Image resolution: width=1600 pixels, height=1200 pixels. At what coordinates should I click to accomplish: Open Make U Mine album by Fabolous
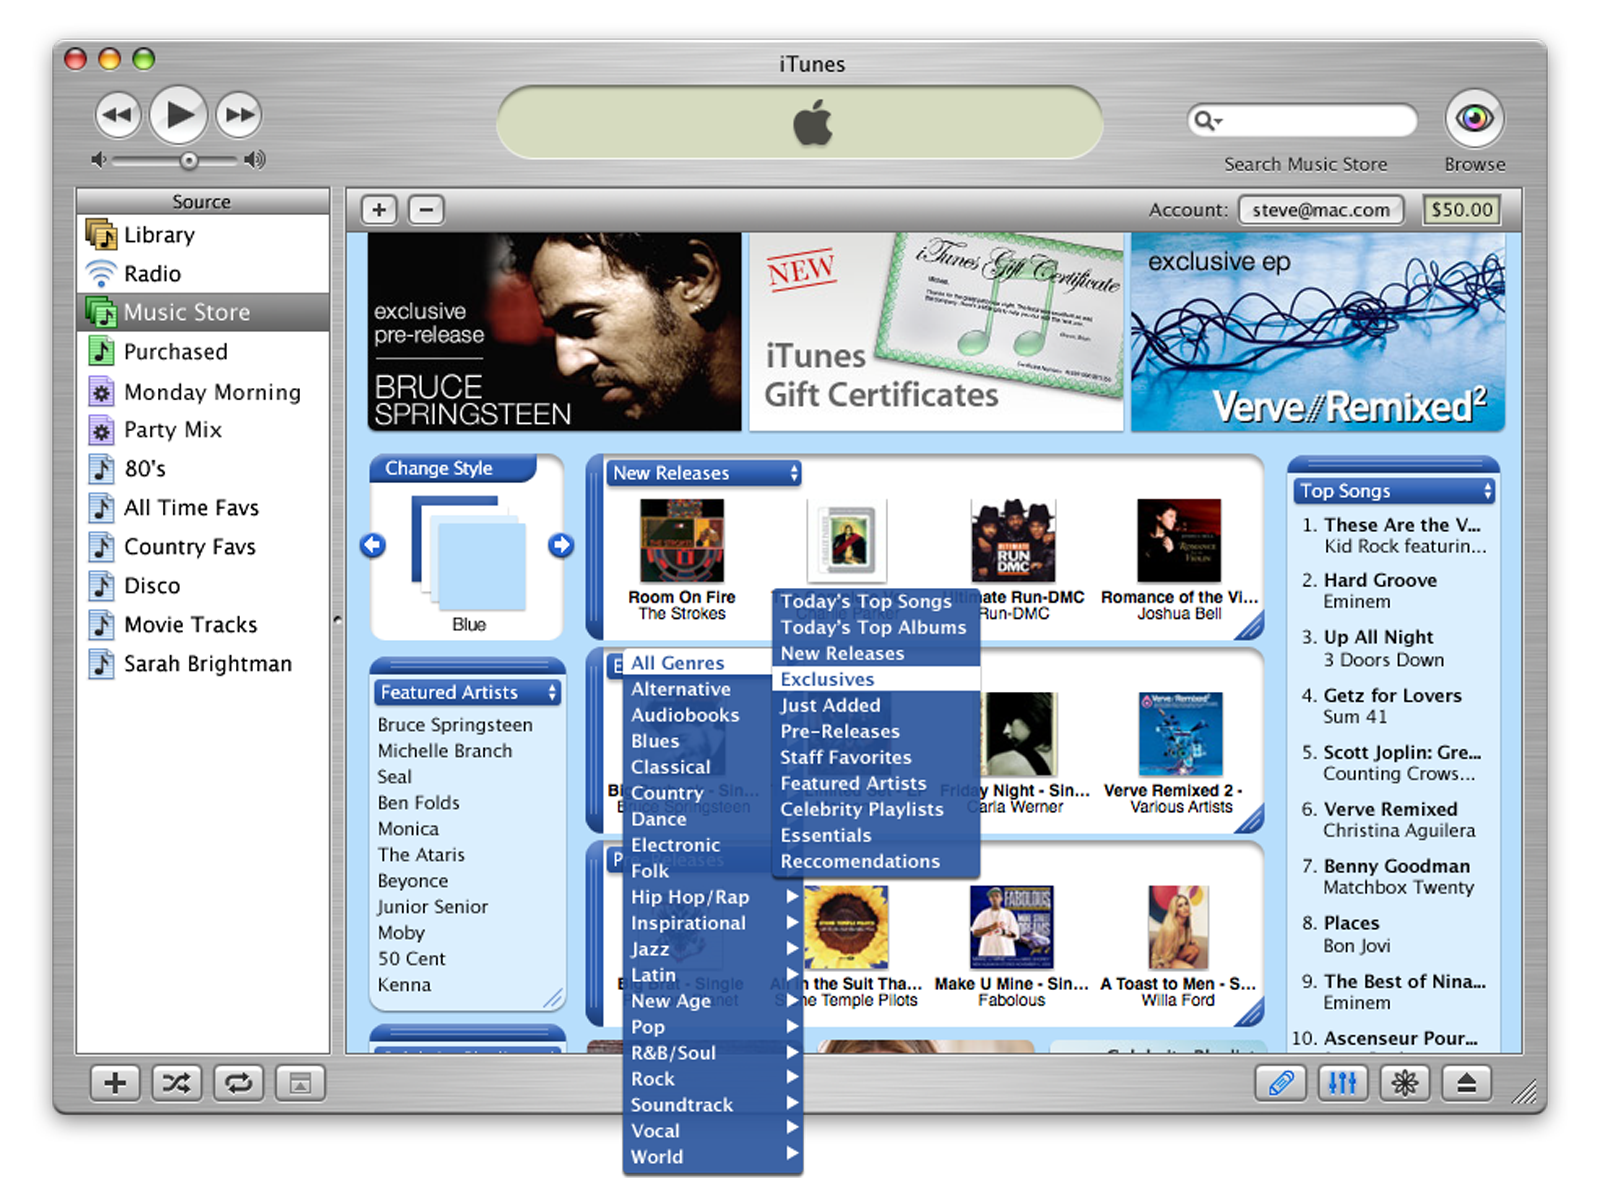point(1011,927)
